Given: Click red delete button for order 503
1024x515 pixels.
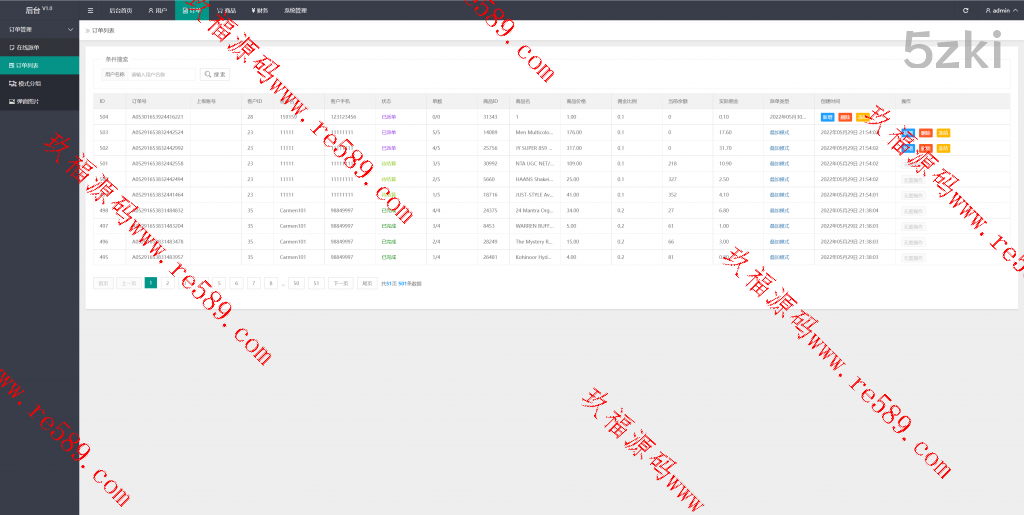Looking at the screenshot, I should (925, 132).
